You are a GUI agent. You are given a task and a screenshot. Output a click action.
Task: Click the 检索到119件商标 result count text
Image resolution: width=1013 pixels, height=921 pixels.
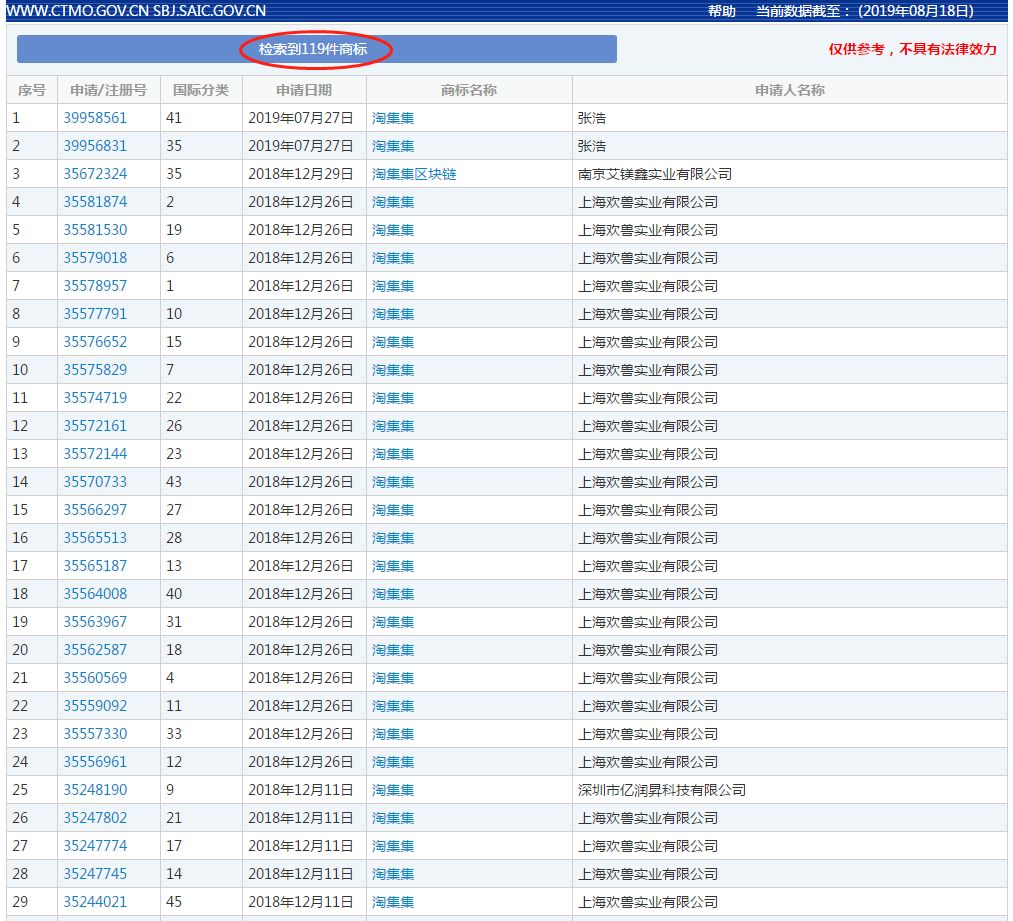(x=313, y=49)
